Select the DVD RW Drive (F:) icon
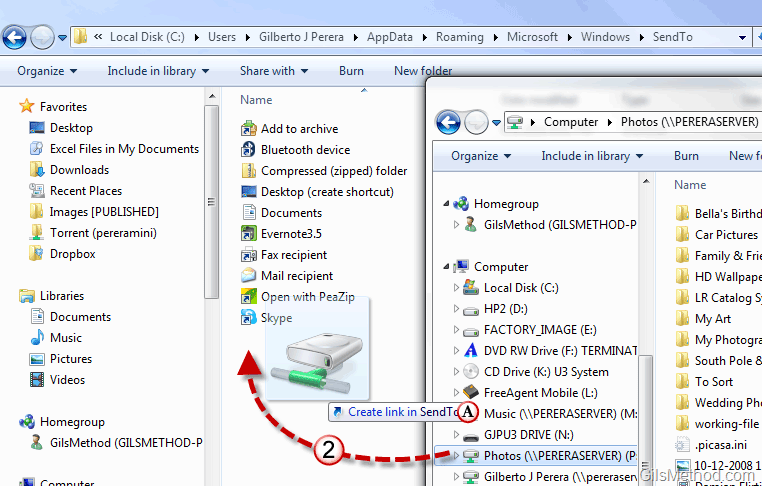 point(470,350)
